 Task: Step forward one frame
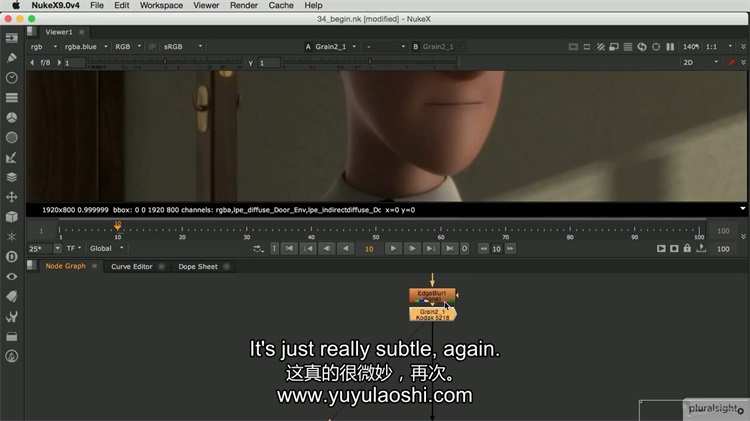411,249
